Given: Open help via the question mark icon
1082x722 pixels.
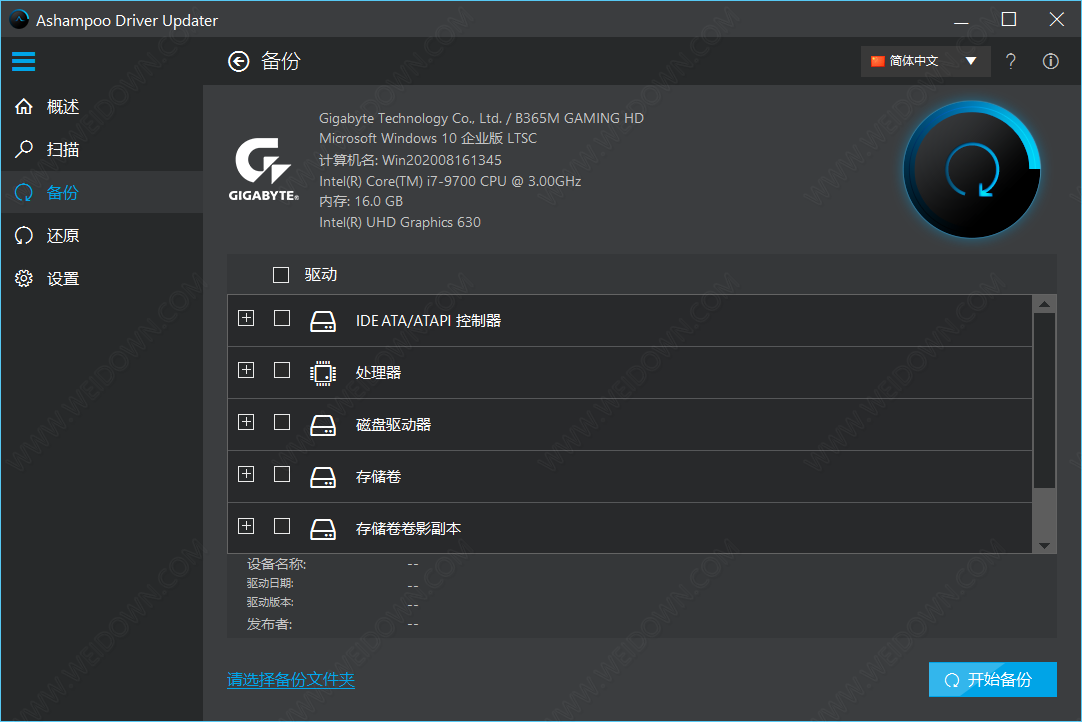Looking at the screenshot, I should point(1010,61).
